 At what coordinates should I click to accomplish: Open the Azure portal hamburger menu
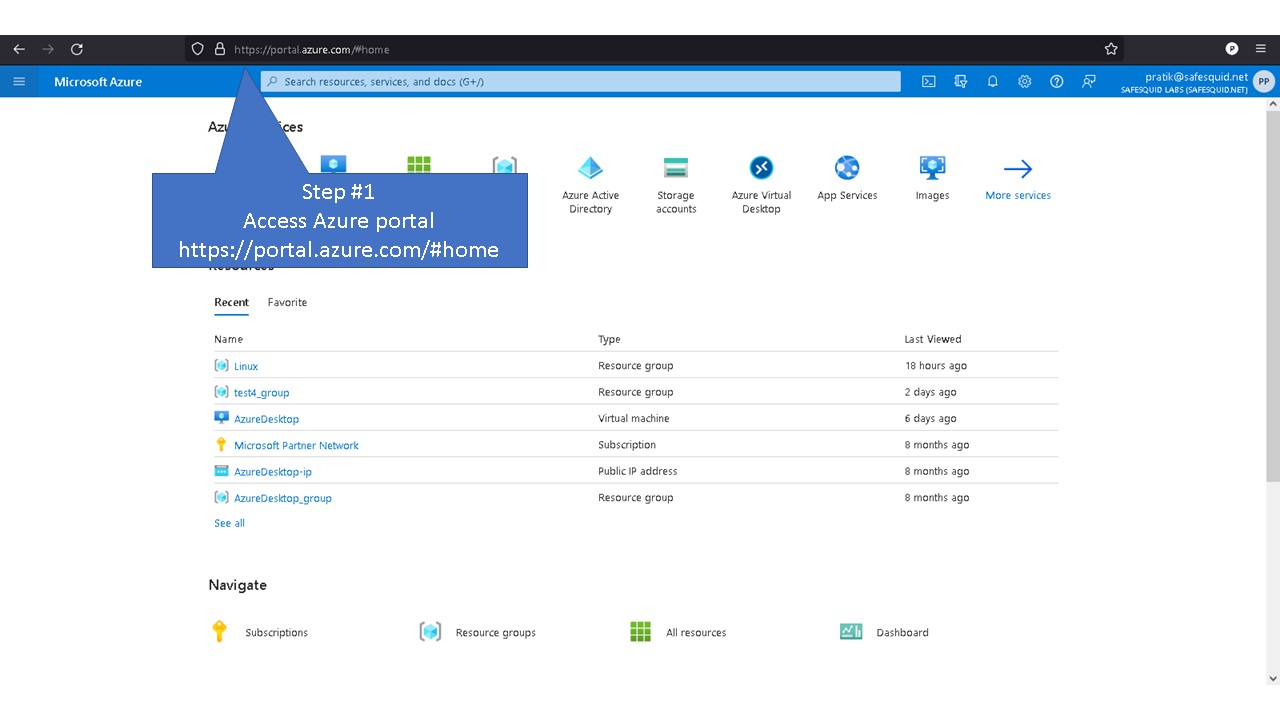[x=19, y=82]
